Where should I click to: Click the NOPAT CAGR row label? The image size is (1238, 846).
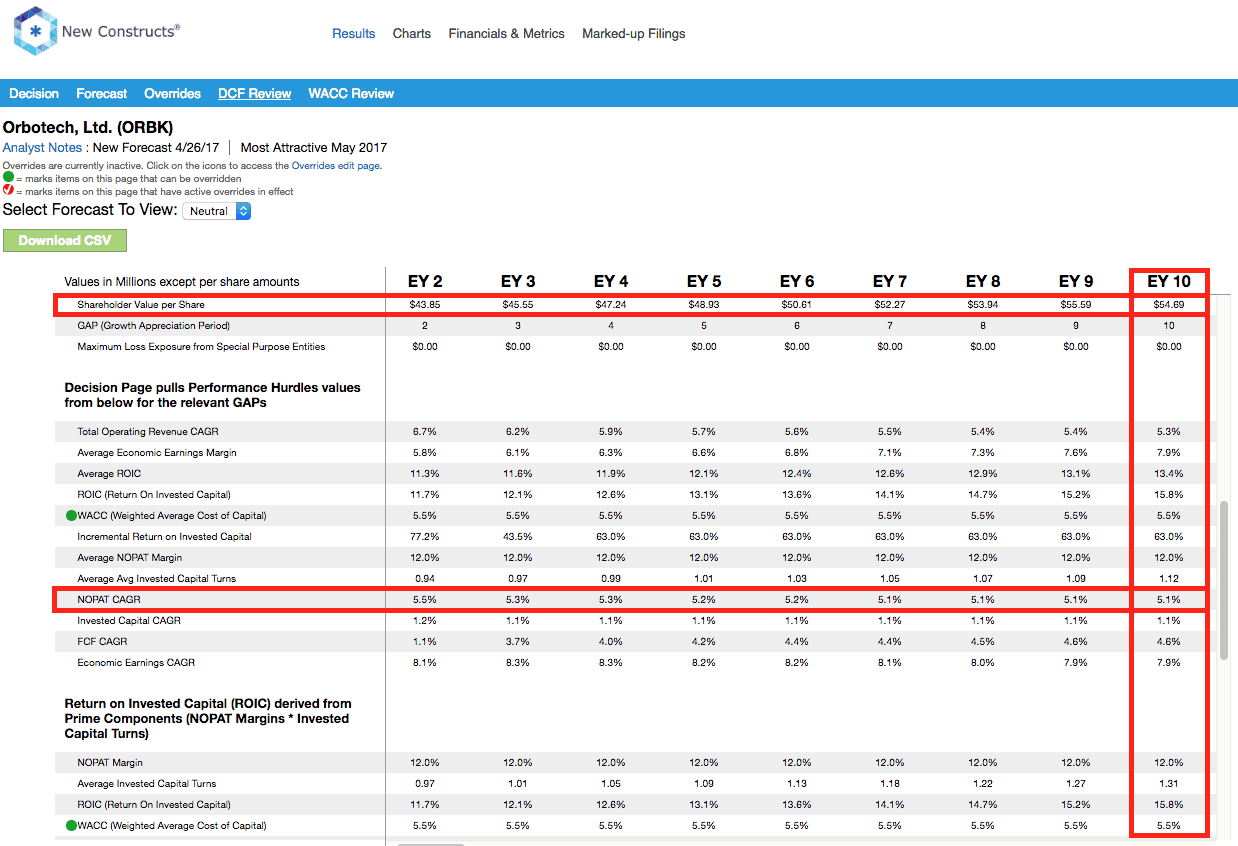[109, 599]
